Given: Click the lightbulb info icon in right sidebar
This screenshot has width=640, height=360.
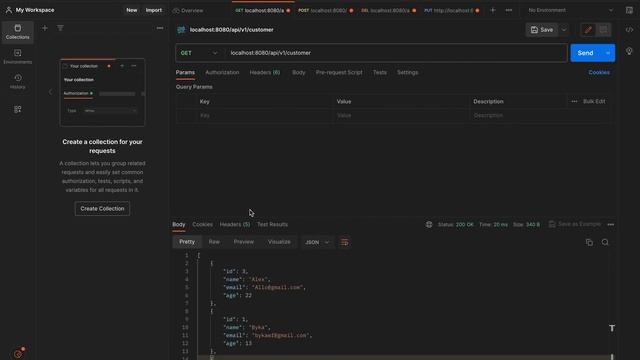Looking at the screenshot, I should [629, 51].
